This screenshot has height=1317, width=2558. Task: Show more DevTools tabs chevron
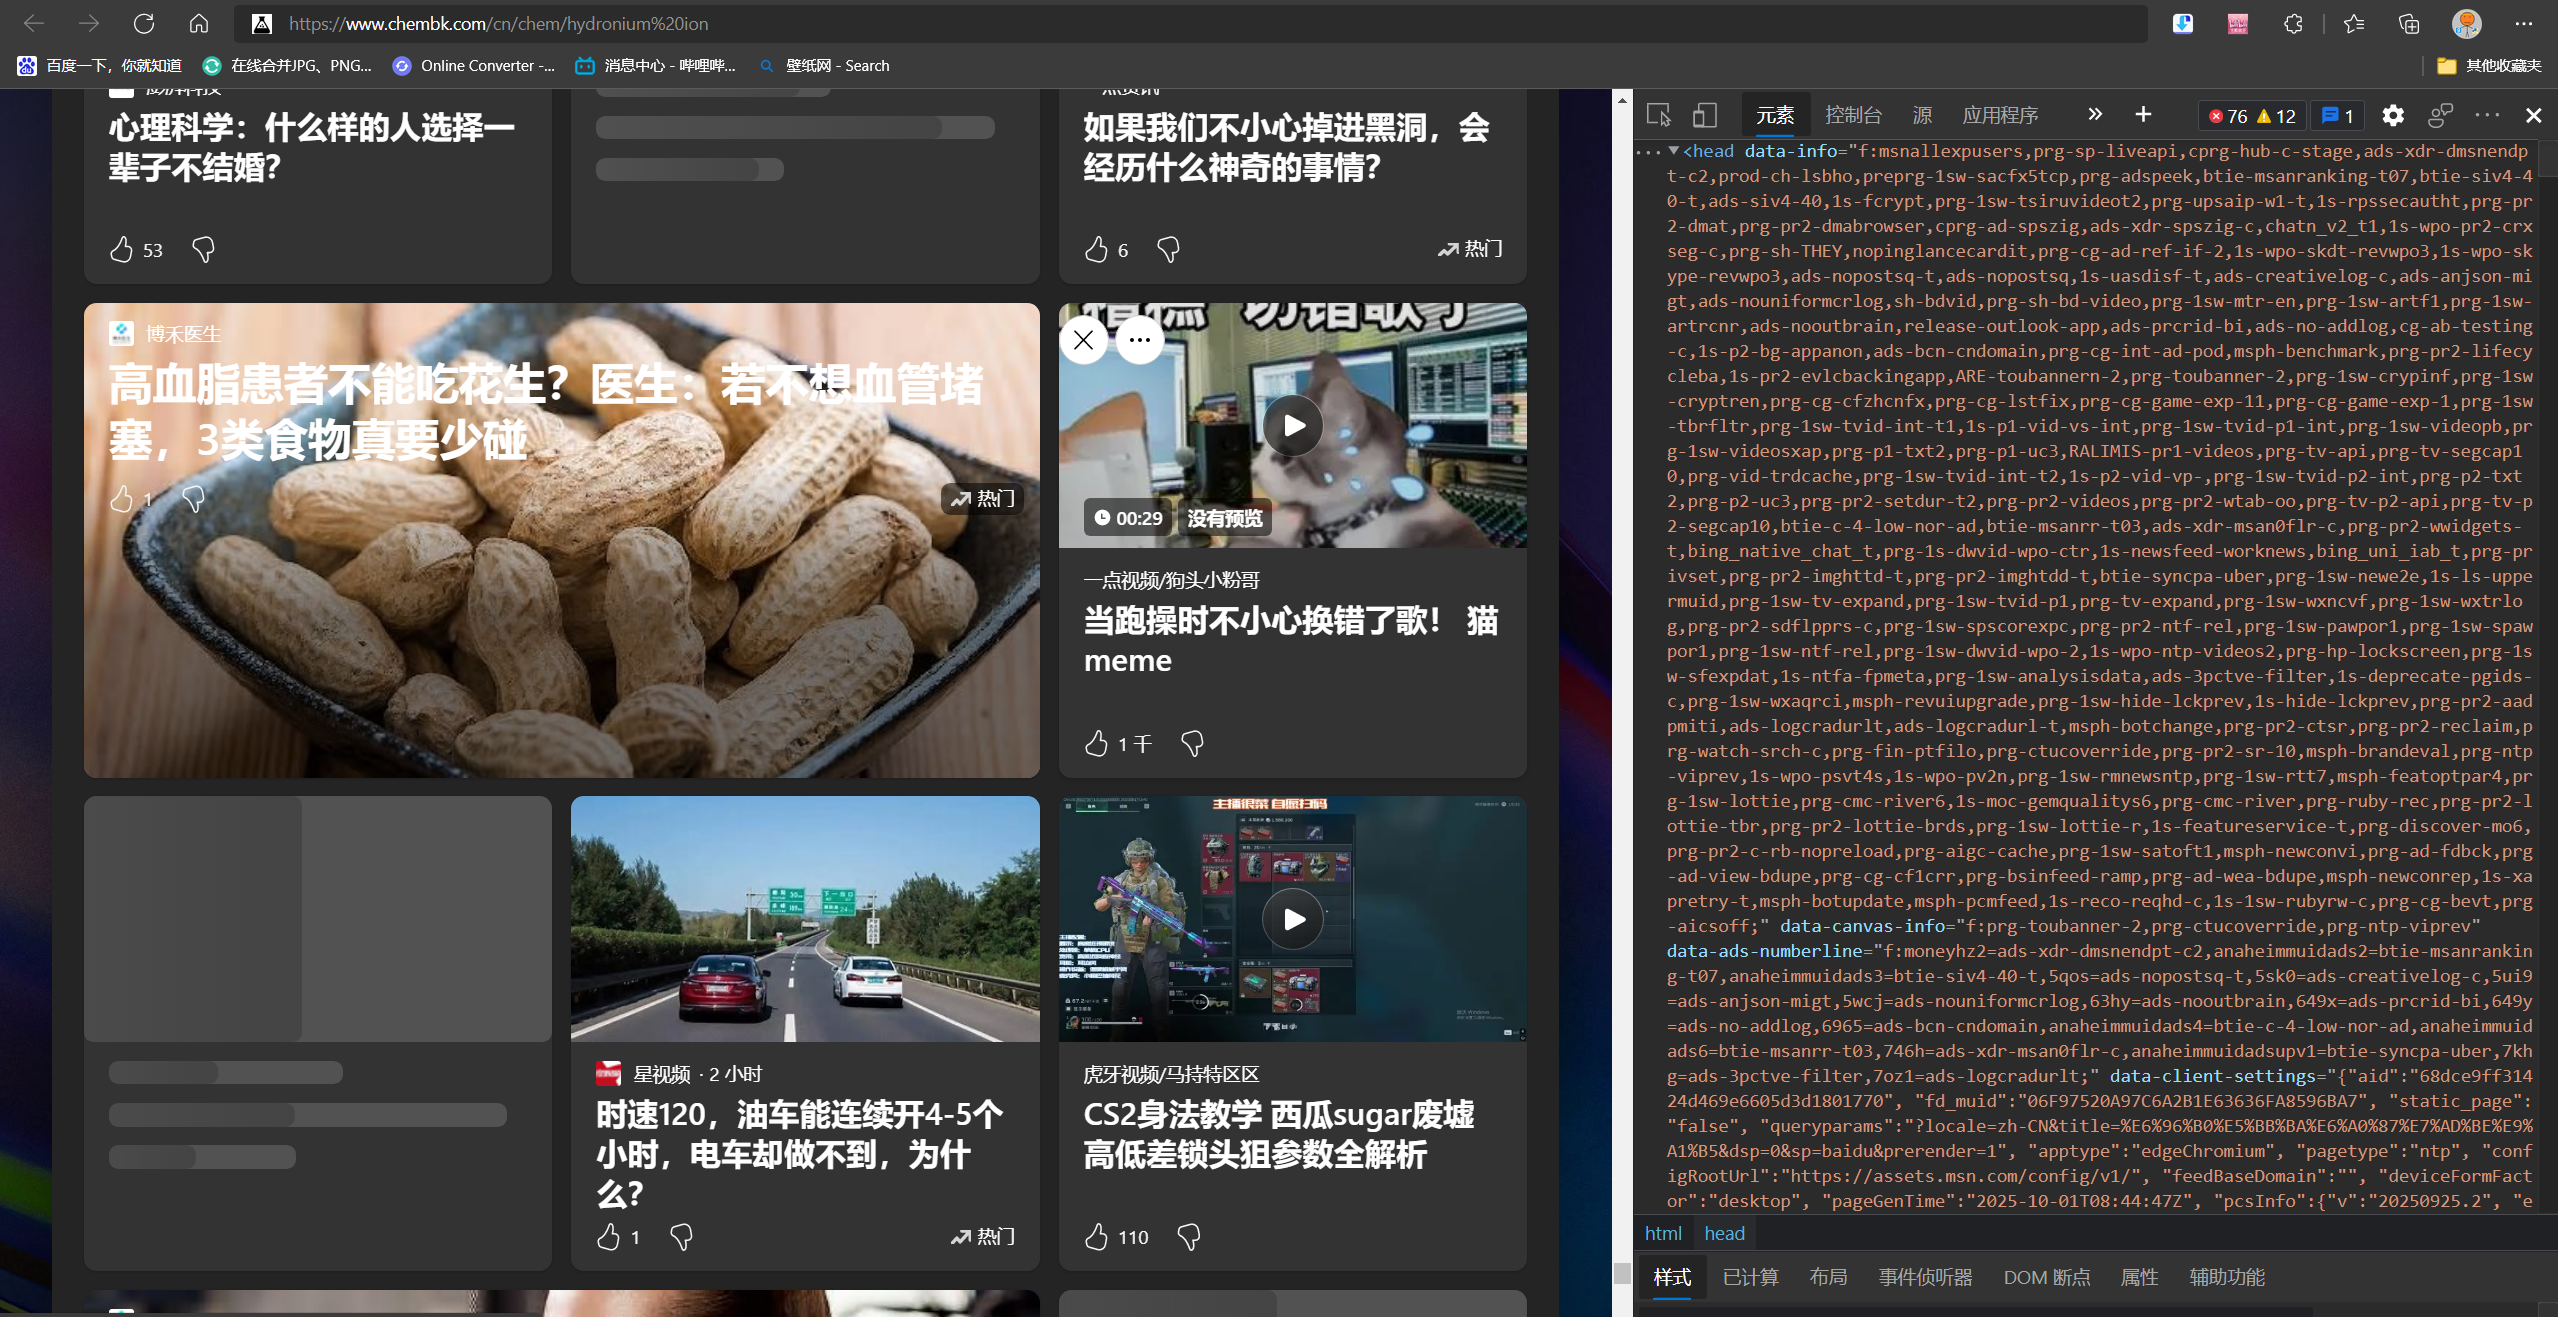tap(2095, 115)
